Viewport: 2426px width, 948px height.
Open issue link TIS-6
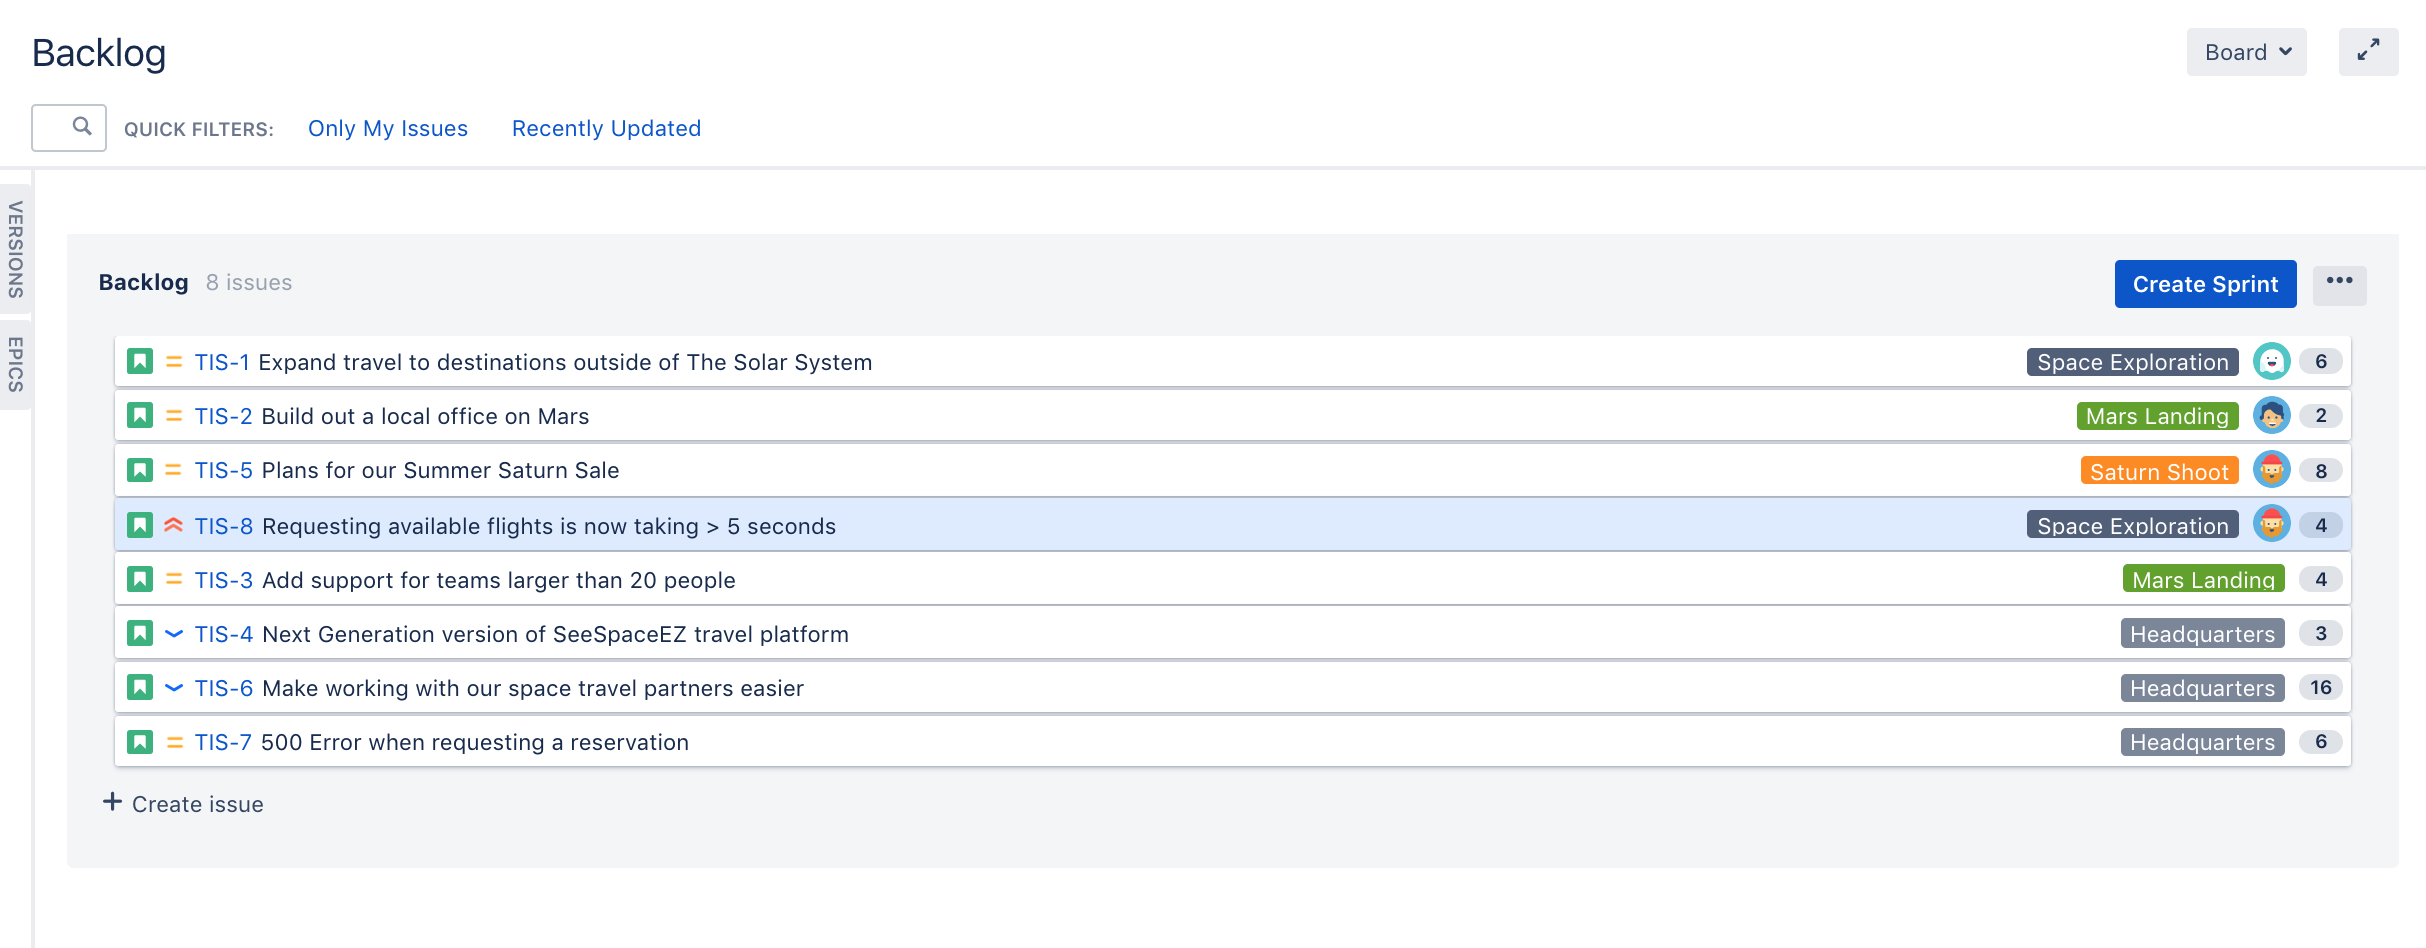pos(223,688)
